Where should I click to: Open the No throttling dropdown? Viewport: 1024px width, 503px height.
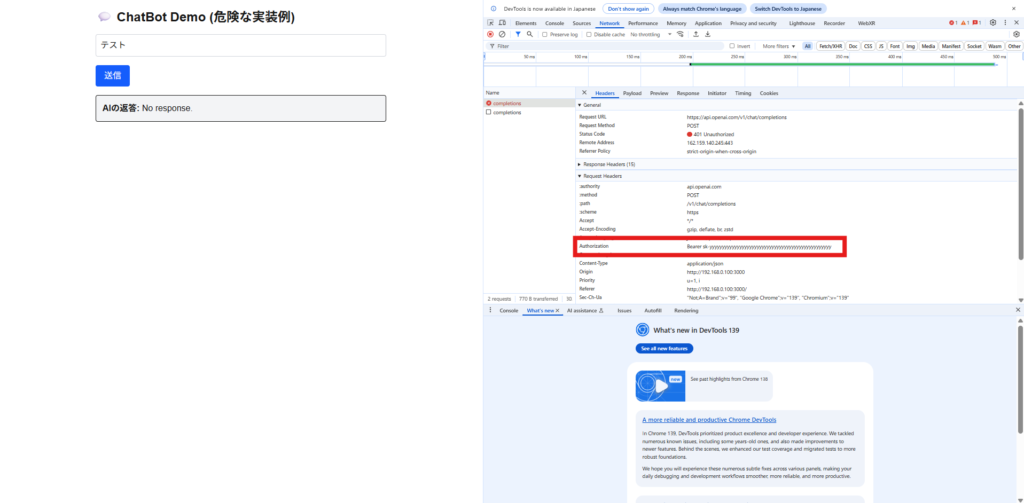(650, 35)
